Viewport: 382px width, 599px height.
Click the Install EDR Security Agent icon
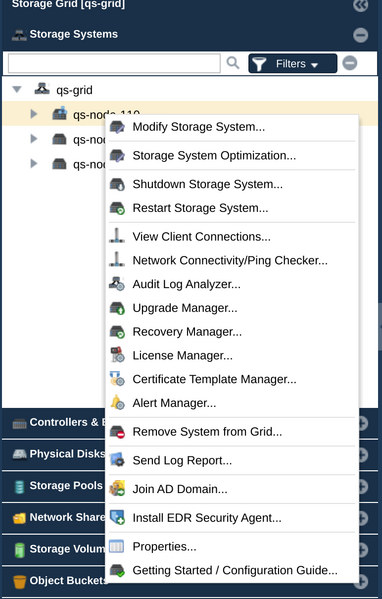pyautogui.click(x=117, y=517)
